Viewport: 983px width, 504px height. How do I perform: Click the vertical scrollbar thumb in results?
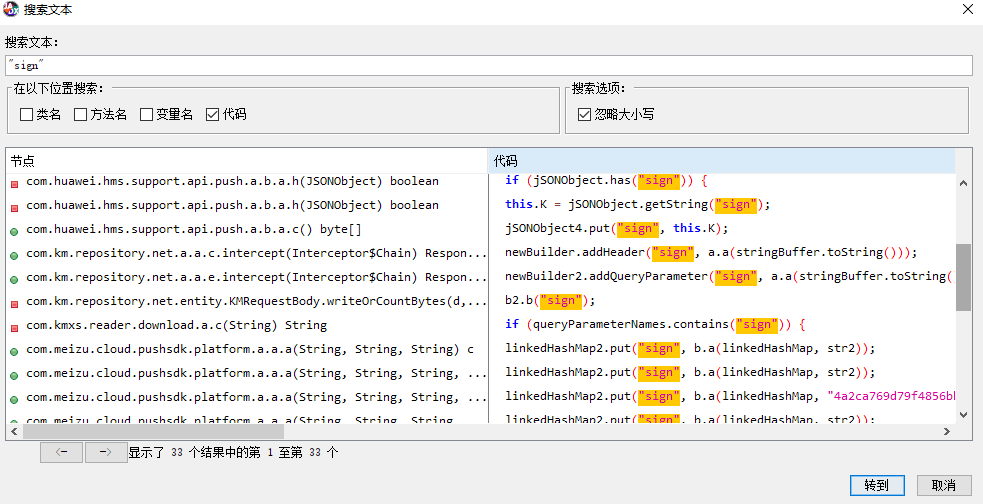pyautogui.click(x=963, y=277)
